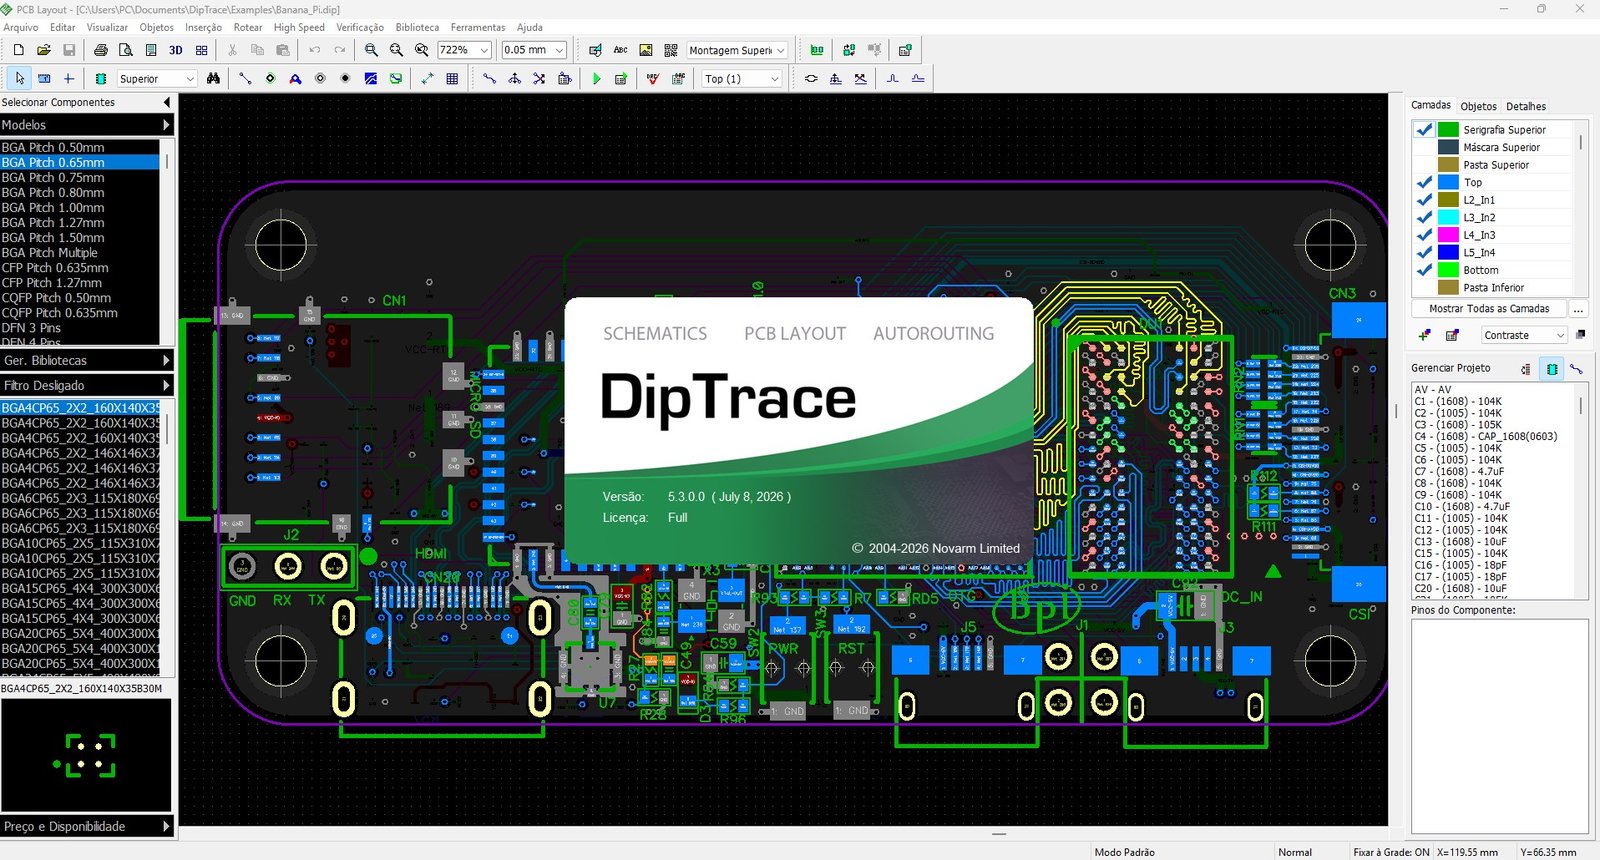Screen dimensions: 1600x860
Task: Run the green play autorouter icon
Action: point(596,78)
